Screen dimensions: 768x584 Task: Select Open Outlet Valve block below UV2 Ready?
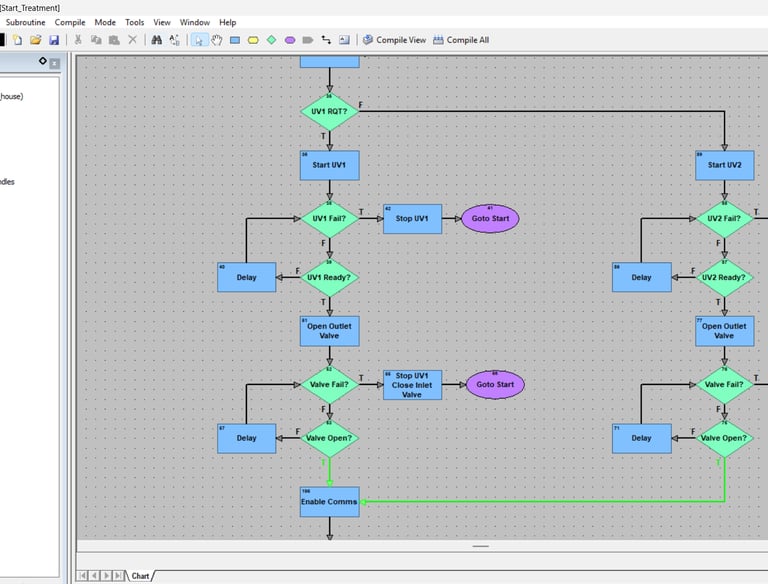coord(724,331)
